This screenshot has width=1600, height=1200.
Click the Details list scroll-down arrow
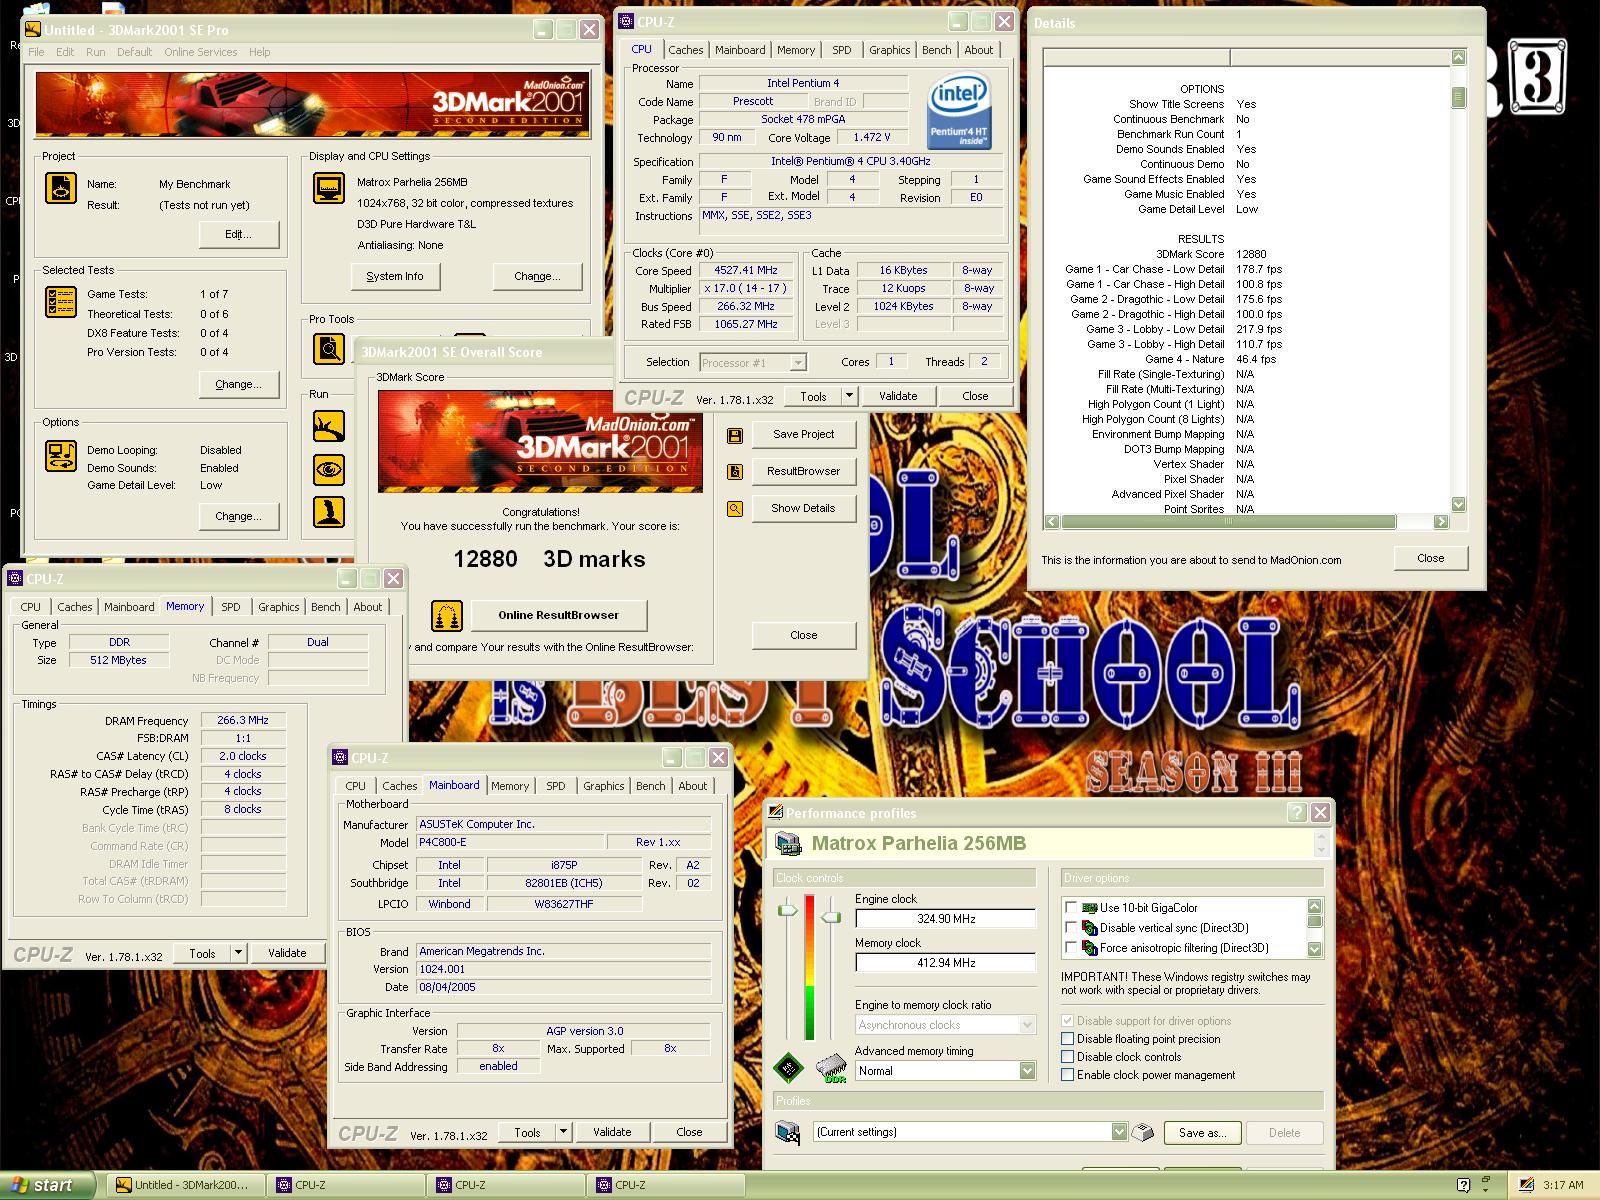click(x=1458, y=504)
